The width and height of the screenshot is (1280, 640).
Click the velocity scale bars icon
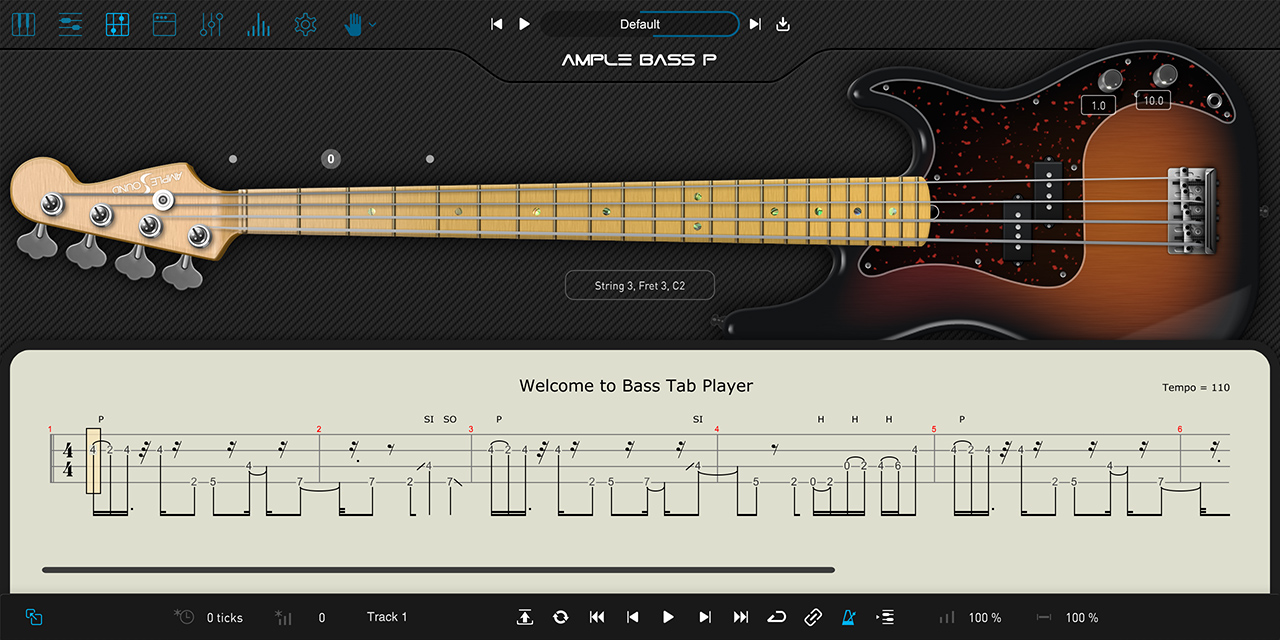click(947, 617)
